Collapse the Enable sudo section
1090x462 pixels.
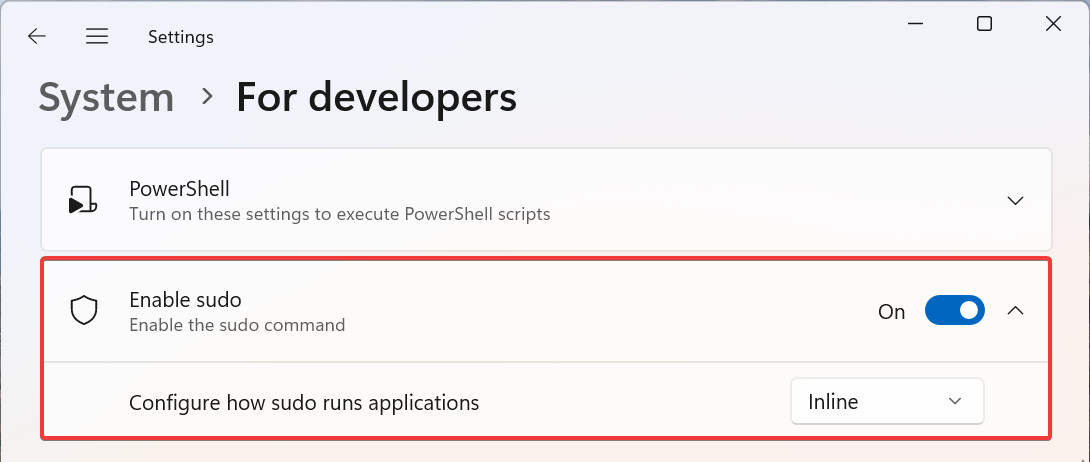tap(1015, 311)
